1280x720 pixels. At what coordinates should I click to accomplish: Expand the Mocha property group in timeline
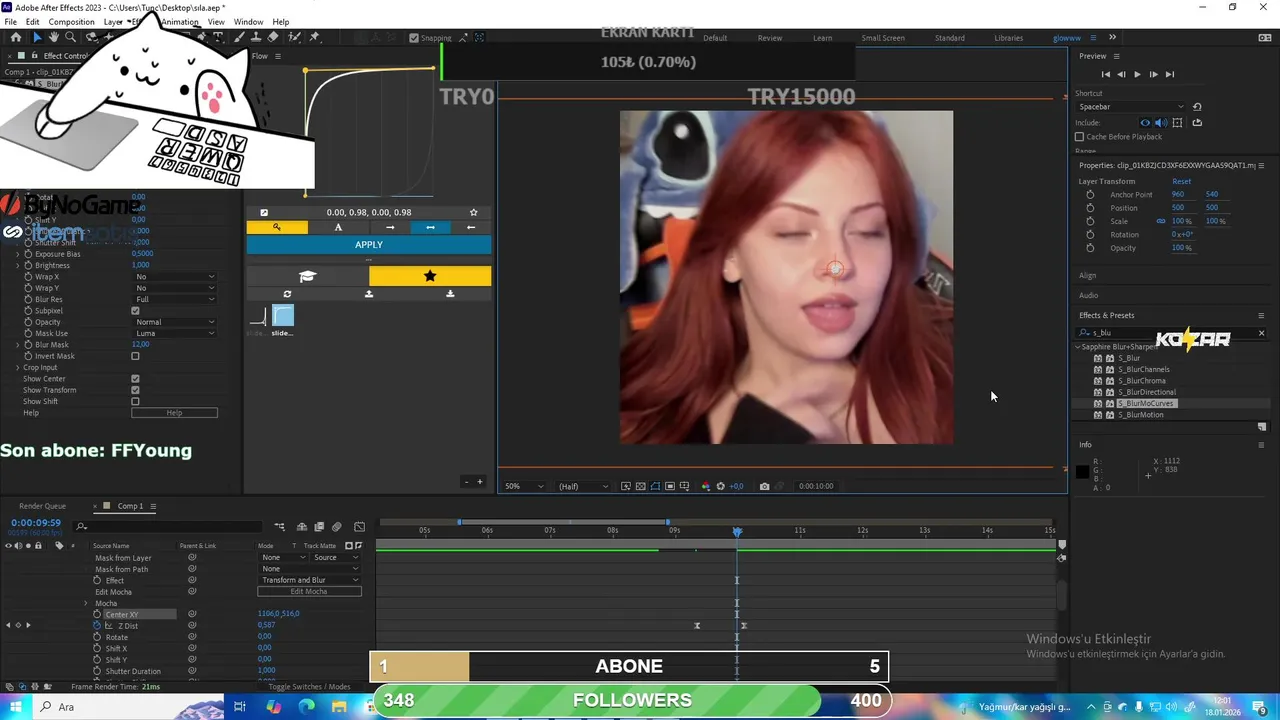tap(86, 604)
